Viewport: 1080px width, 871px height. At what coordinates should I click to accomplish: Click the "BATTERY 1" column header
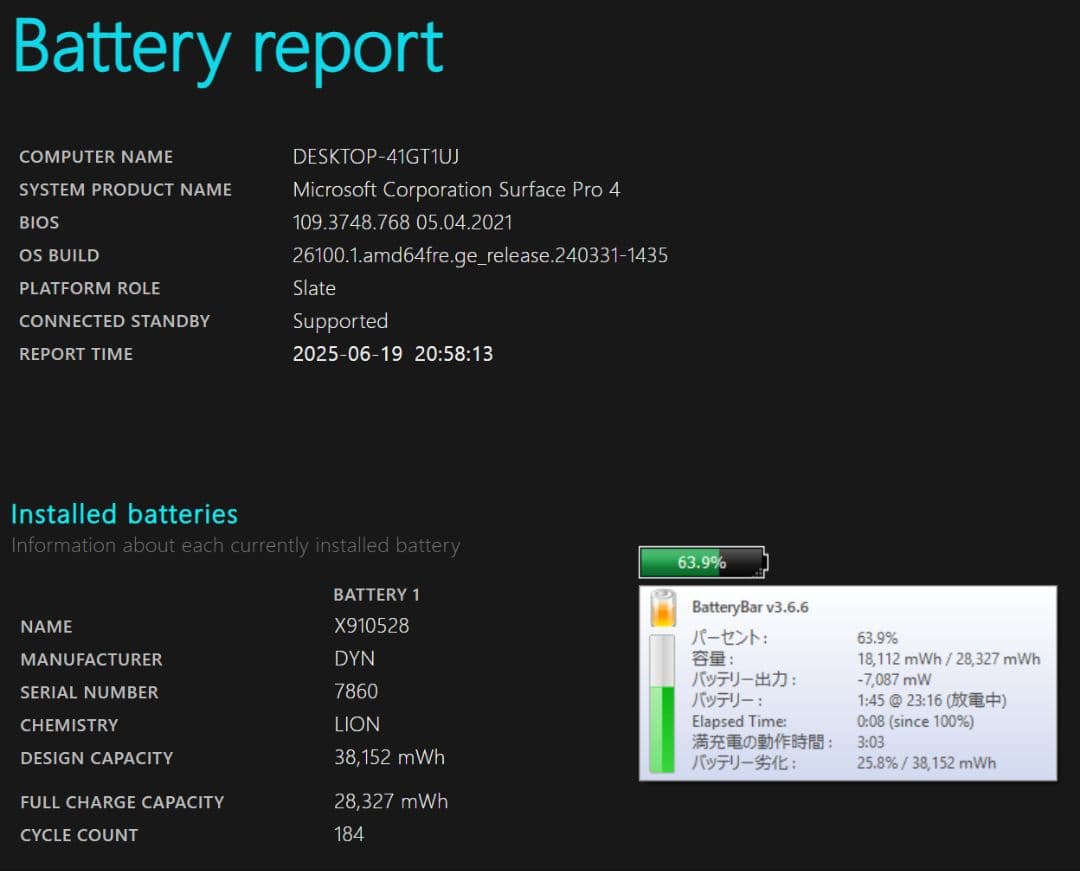[376, 594]
